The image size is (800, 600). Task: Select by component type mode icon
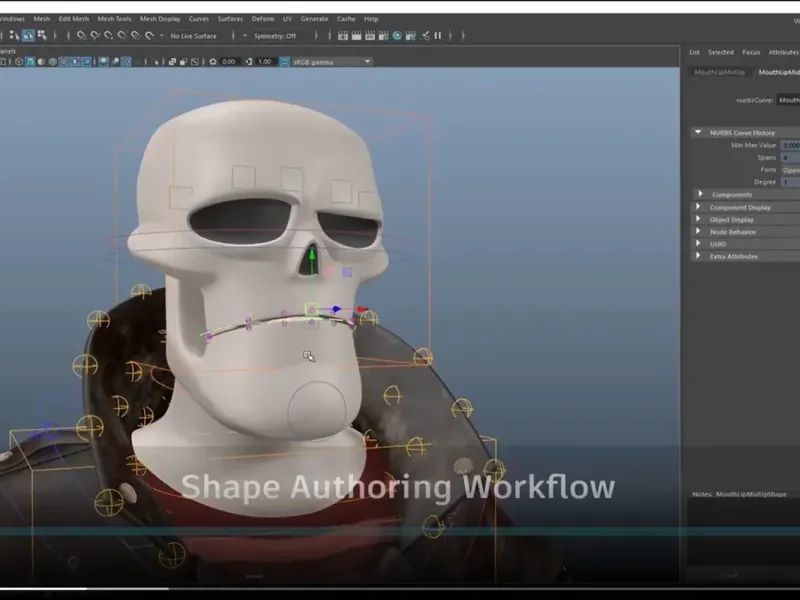[42, 35]
